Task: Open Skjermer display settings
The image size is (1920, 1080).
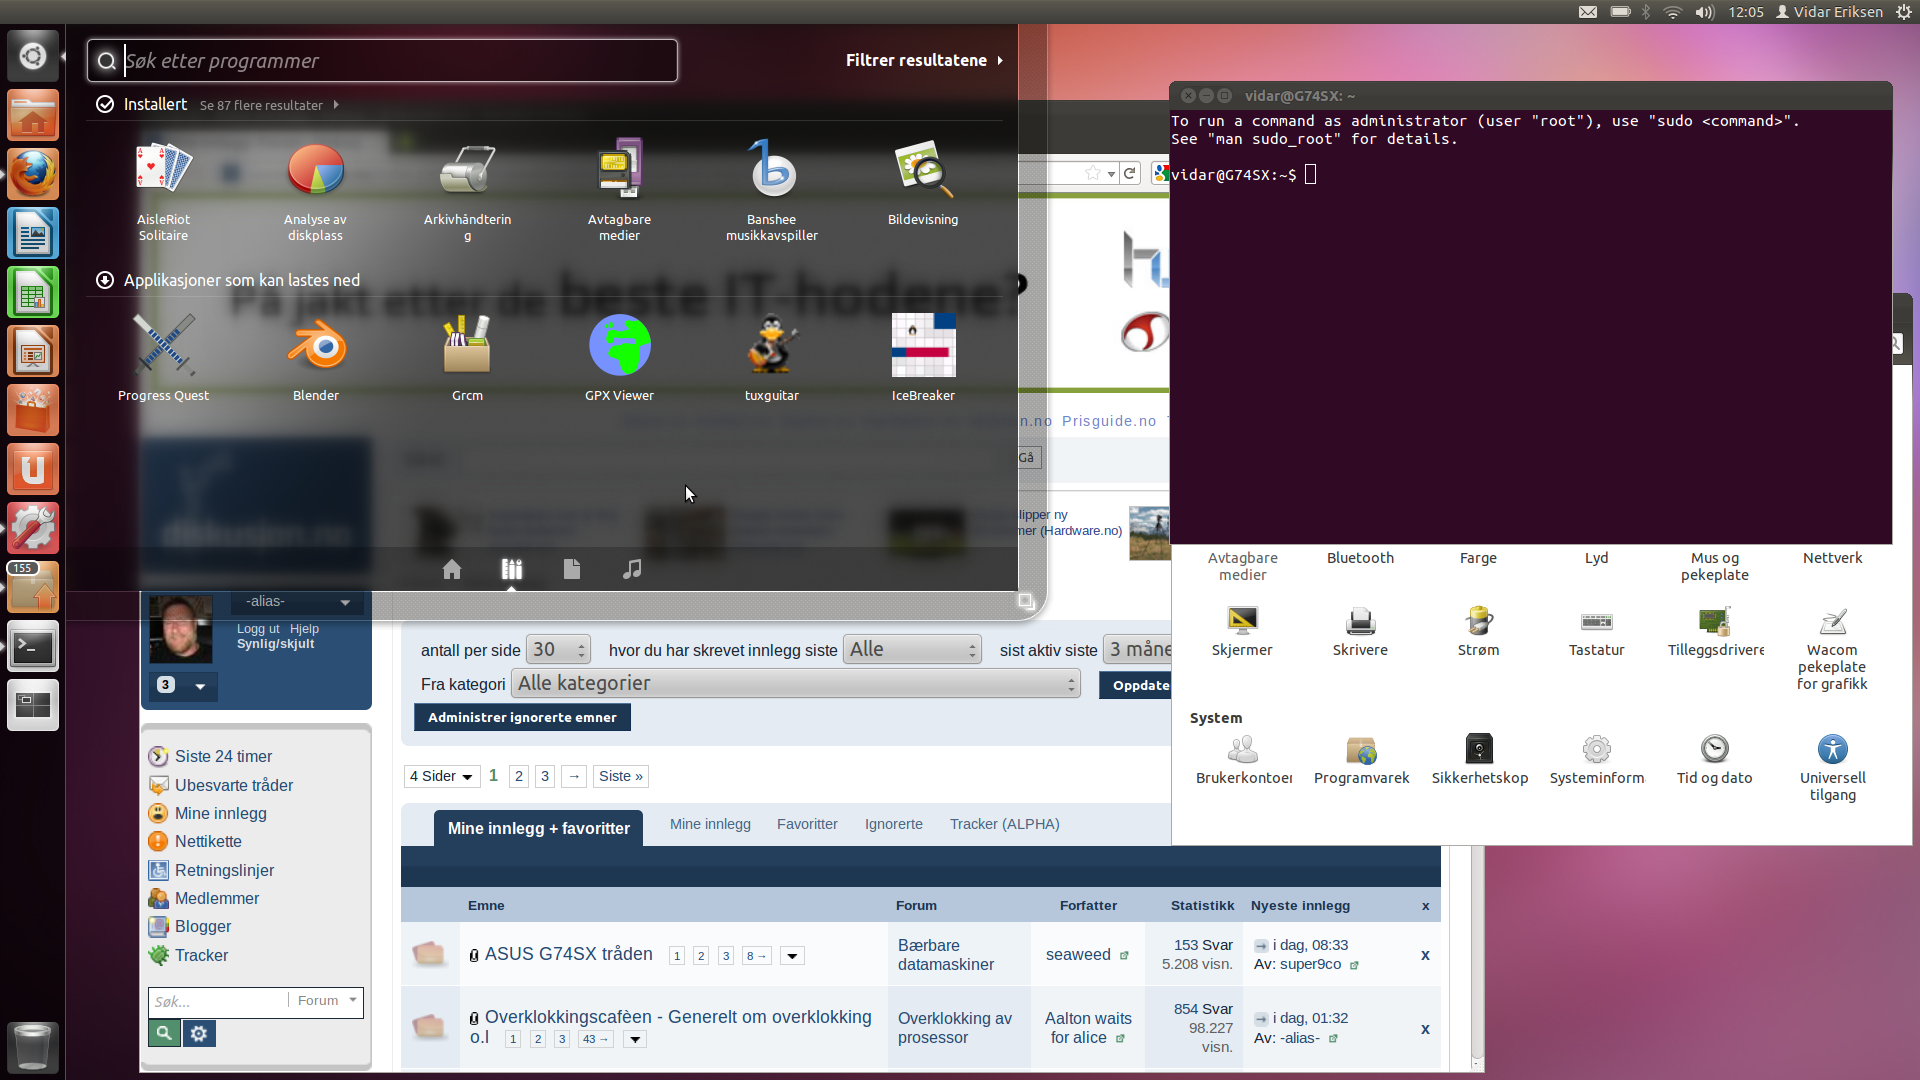Action: click(1242, 631)
